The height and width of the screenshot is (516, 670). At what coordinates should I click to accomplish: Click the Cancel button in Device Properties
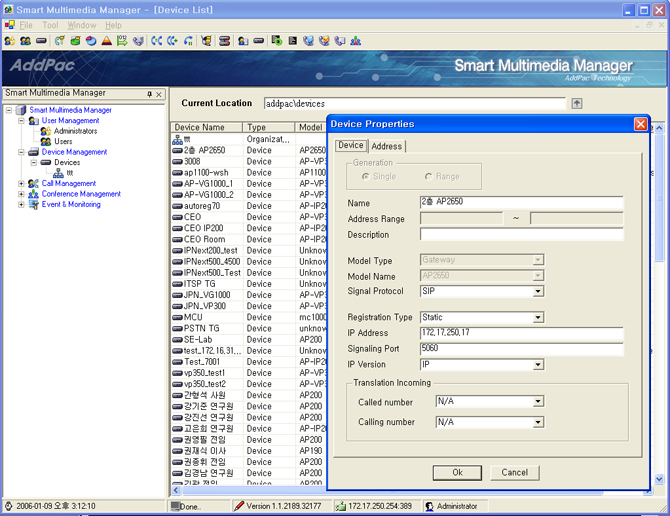point(514,472)
